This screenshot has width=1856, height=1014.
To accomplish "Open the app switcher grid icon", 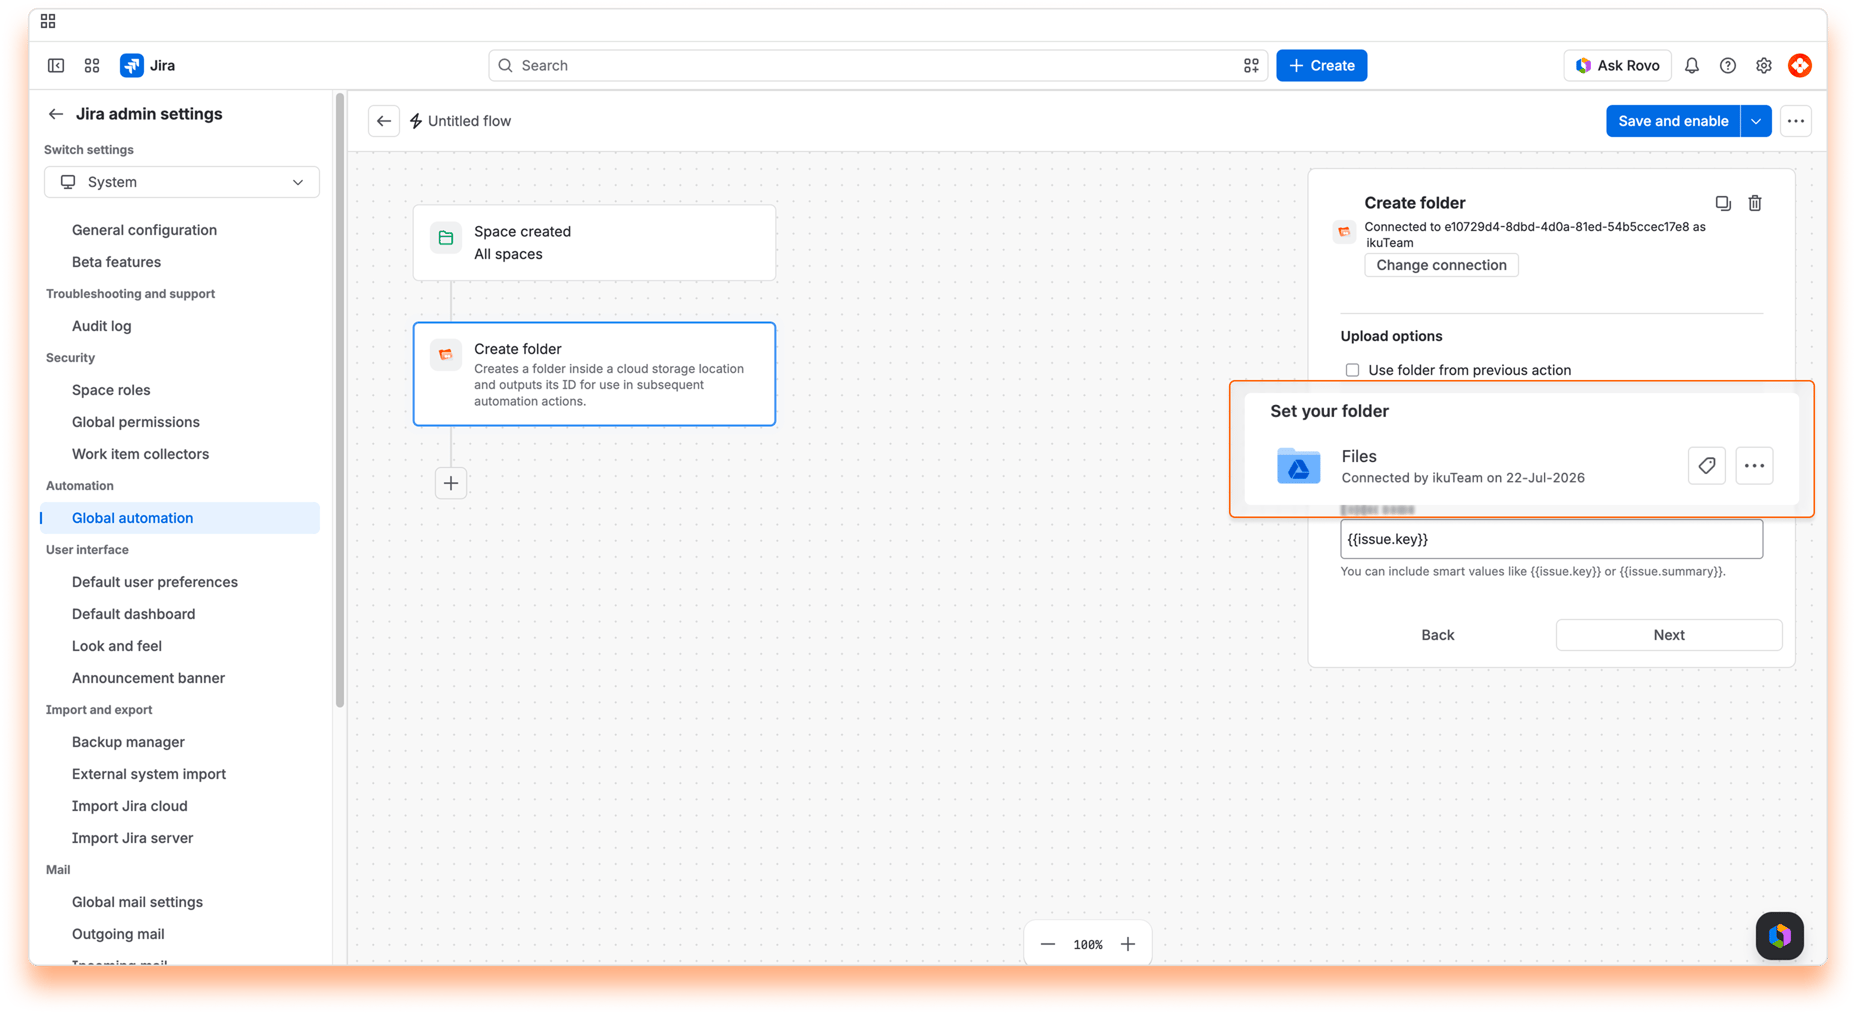I will [92, 65].
